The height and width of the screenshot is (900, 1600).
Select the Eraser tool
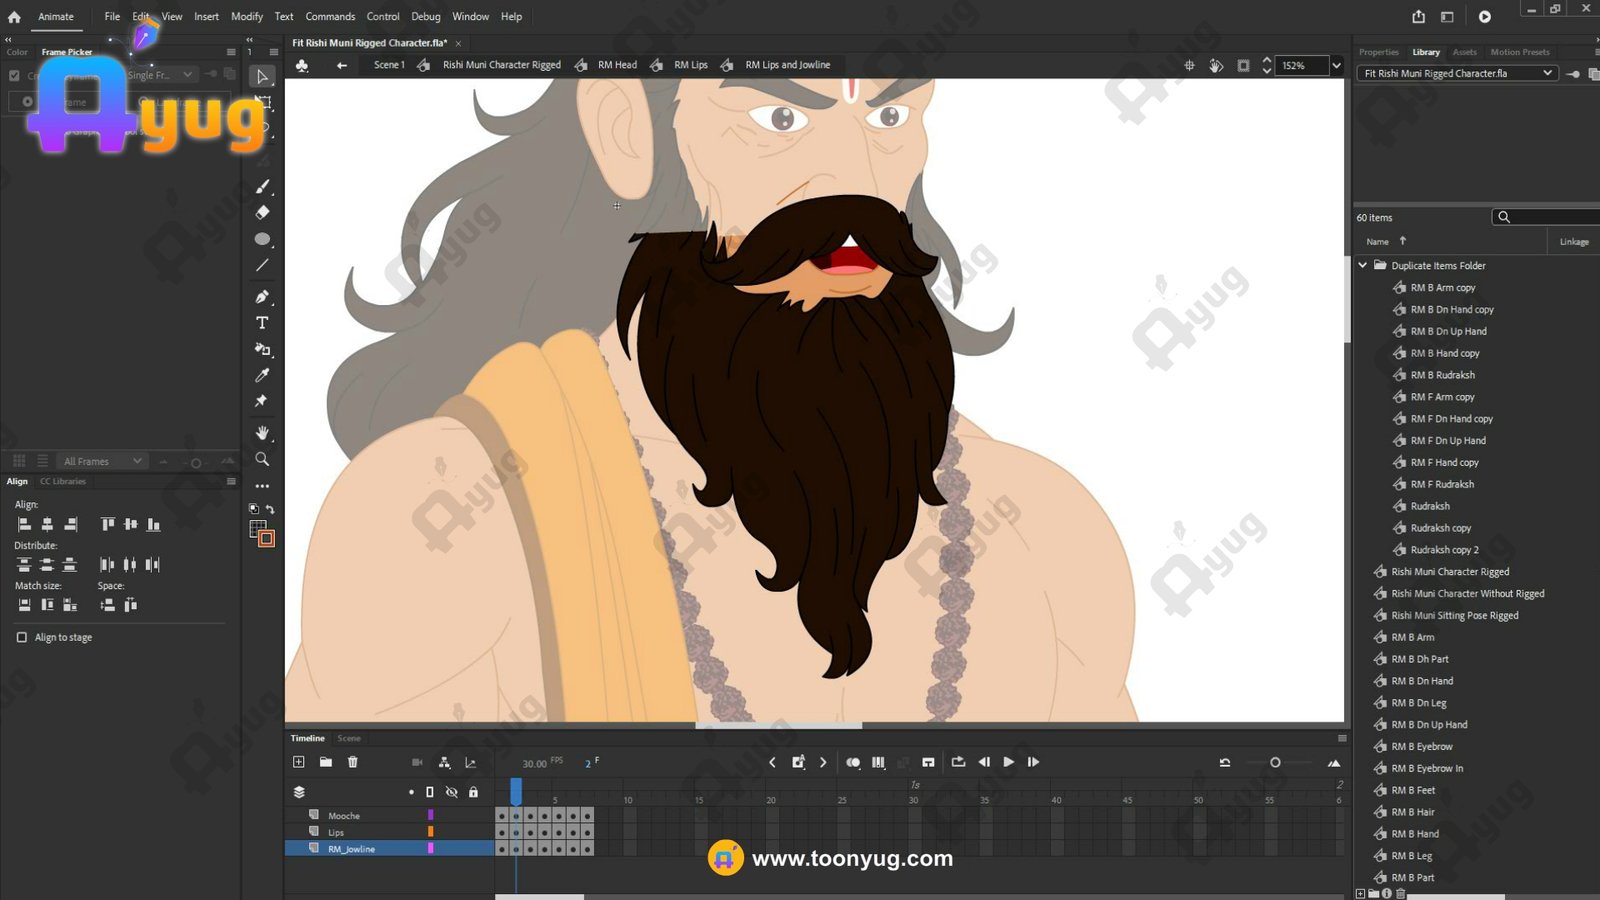tap(262, 212)
